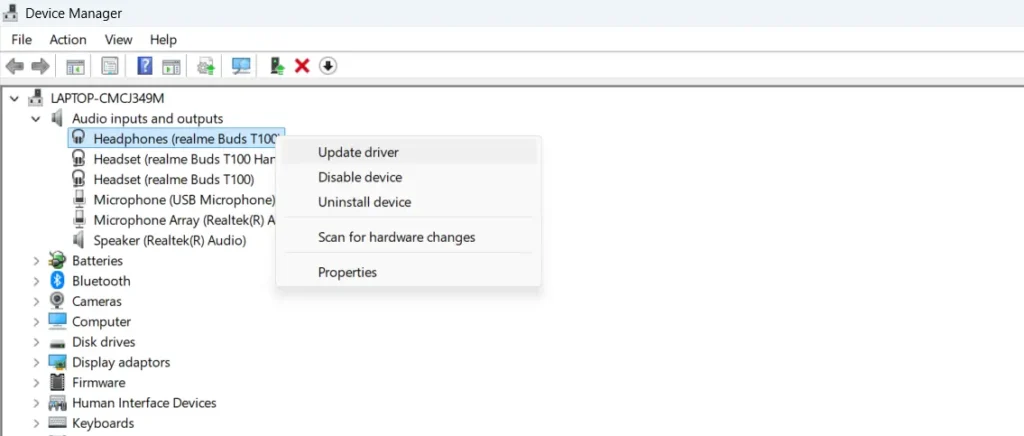The height and width of the screenshot is (436, 1024).
Task: Open the Properties toolbar icon
Action: (110, 66)
